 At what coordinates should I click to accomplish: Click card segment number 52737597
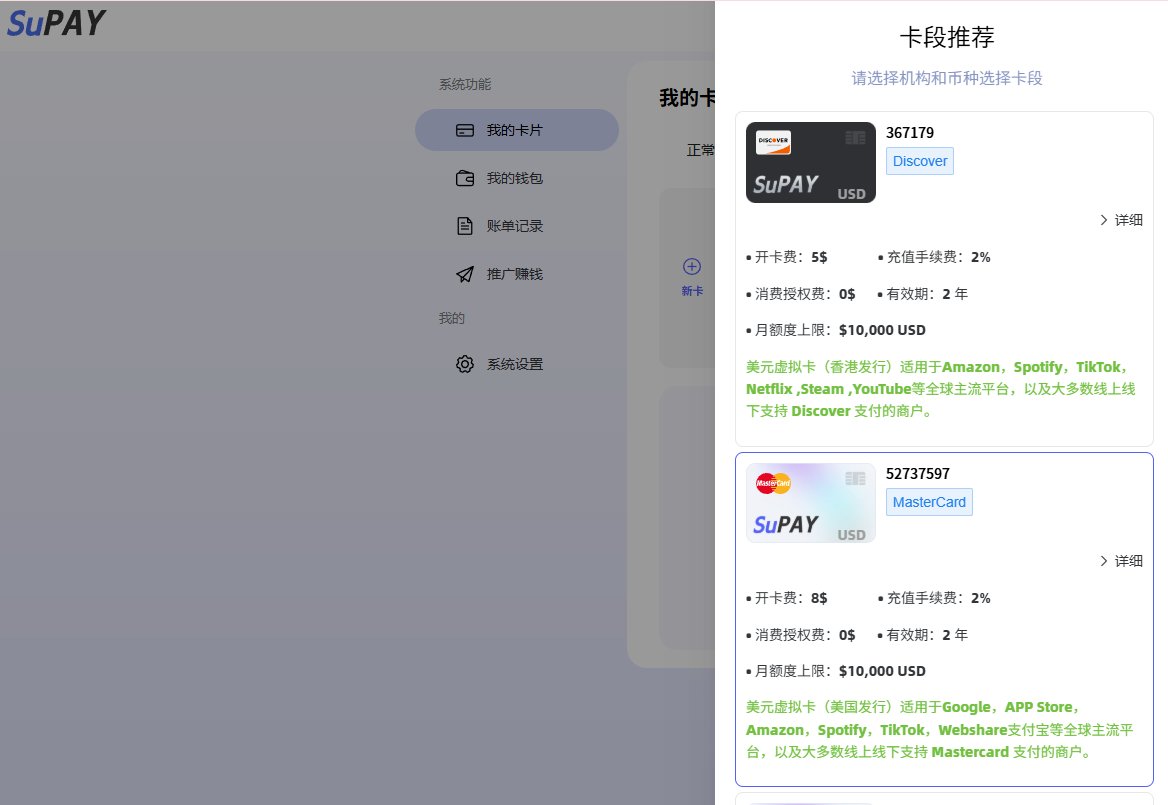(918, 474)
